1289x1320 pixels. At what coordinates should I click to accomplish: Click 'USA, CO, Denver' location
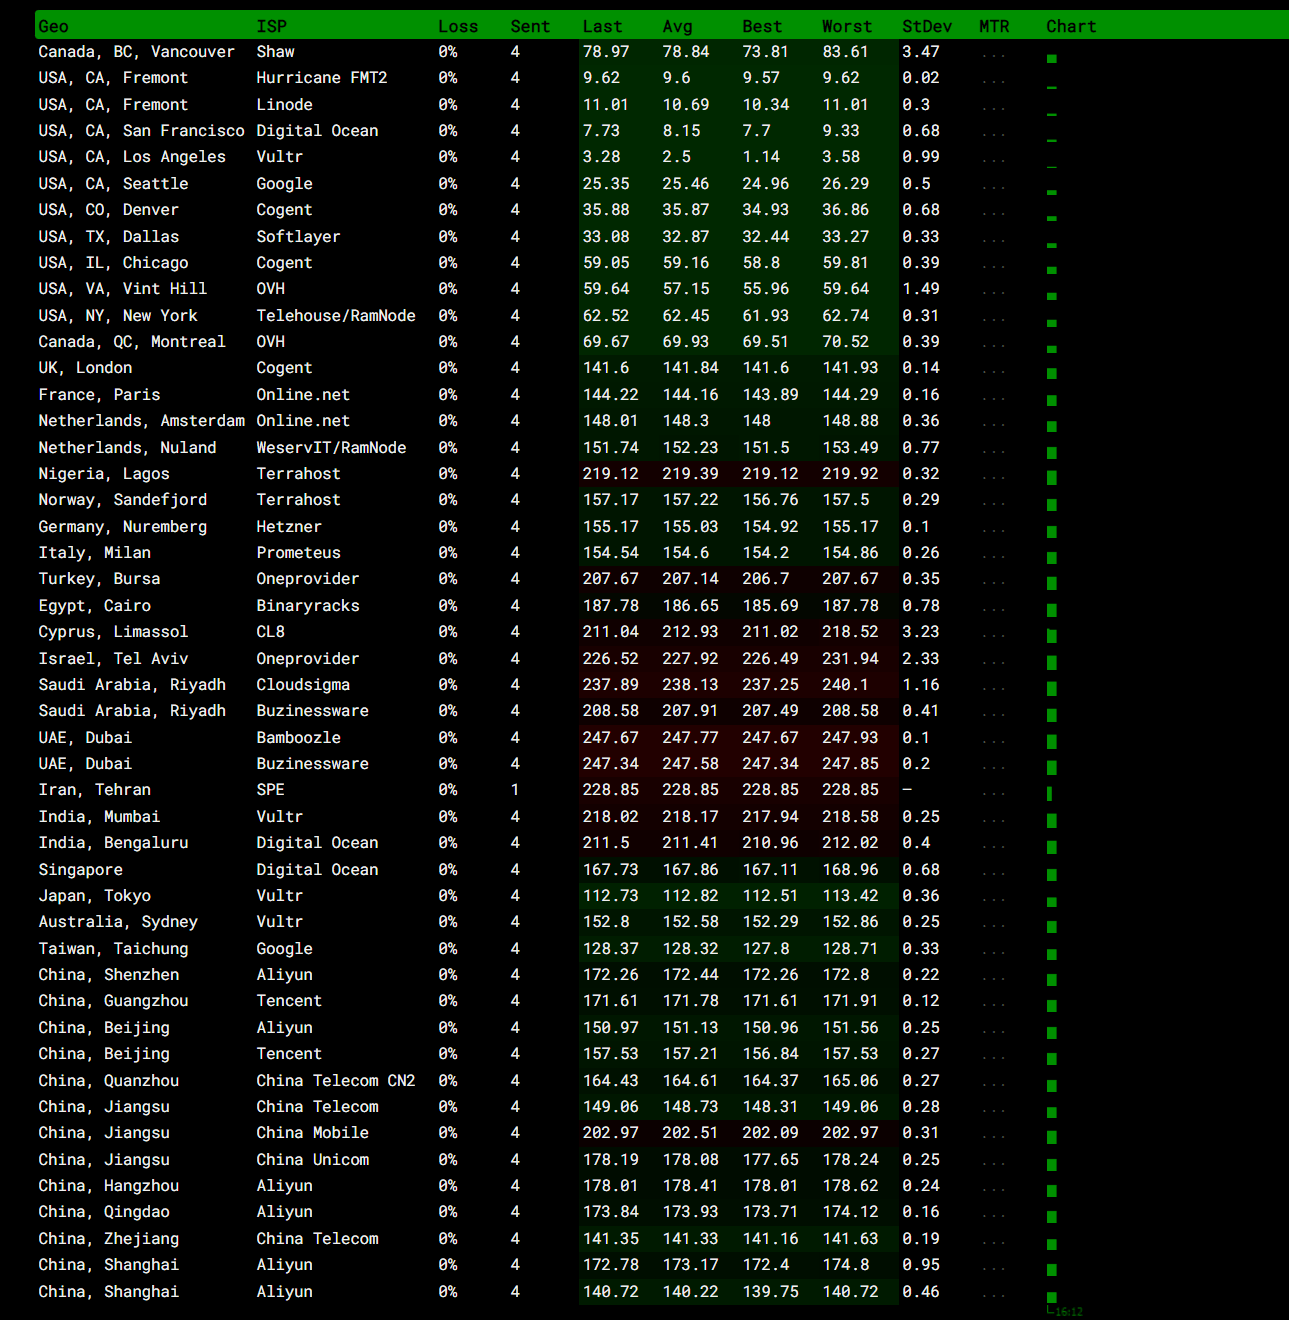coord(109,210)
